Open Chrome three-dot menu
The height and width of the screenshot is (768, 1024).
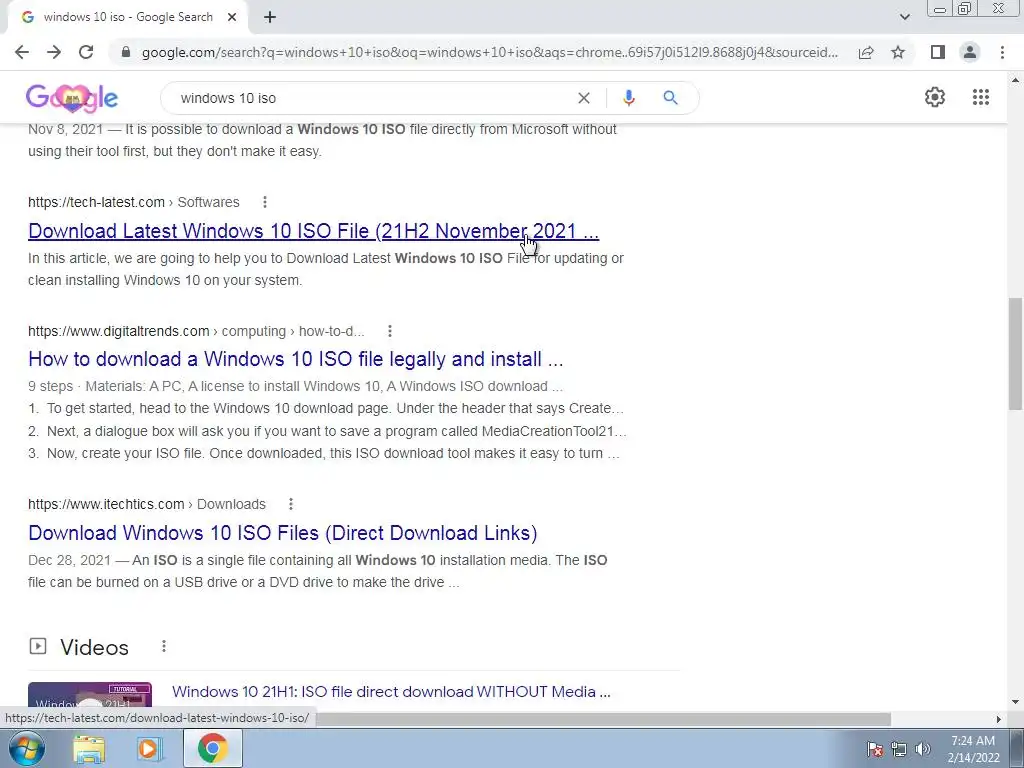pyautogui.click(x=1002, y=52)
